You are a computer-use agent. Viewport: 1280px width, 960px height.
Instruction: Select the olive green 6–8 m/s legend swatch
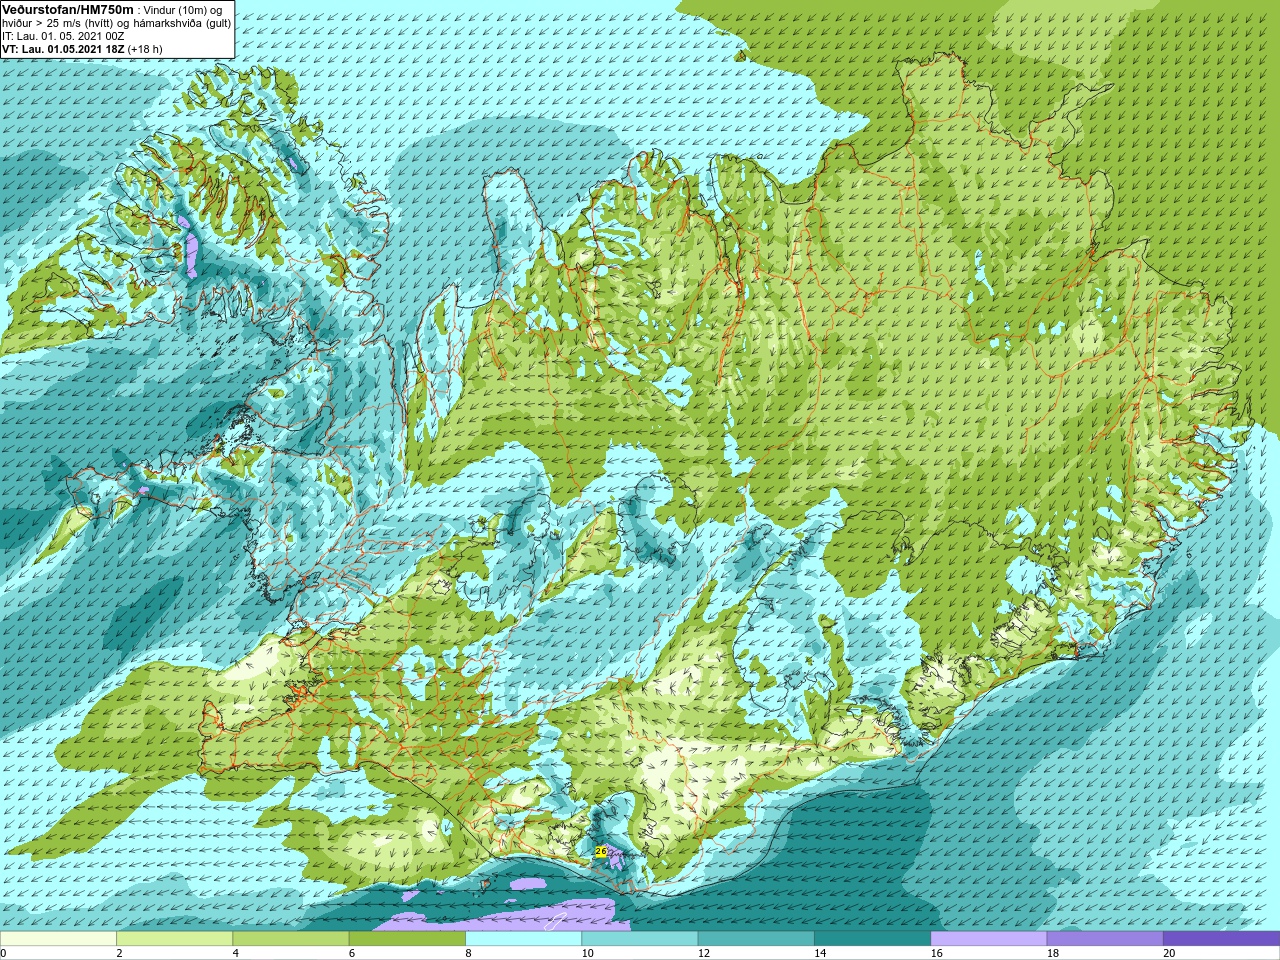[407, 939]
